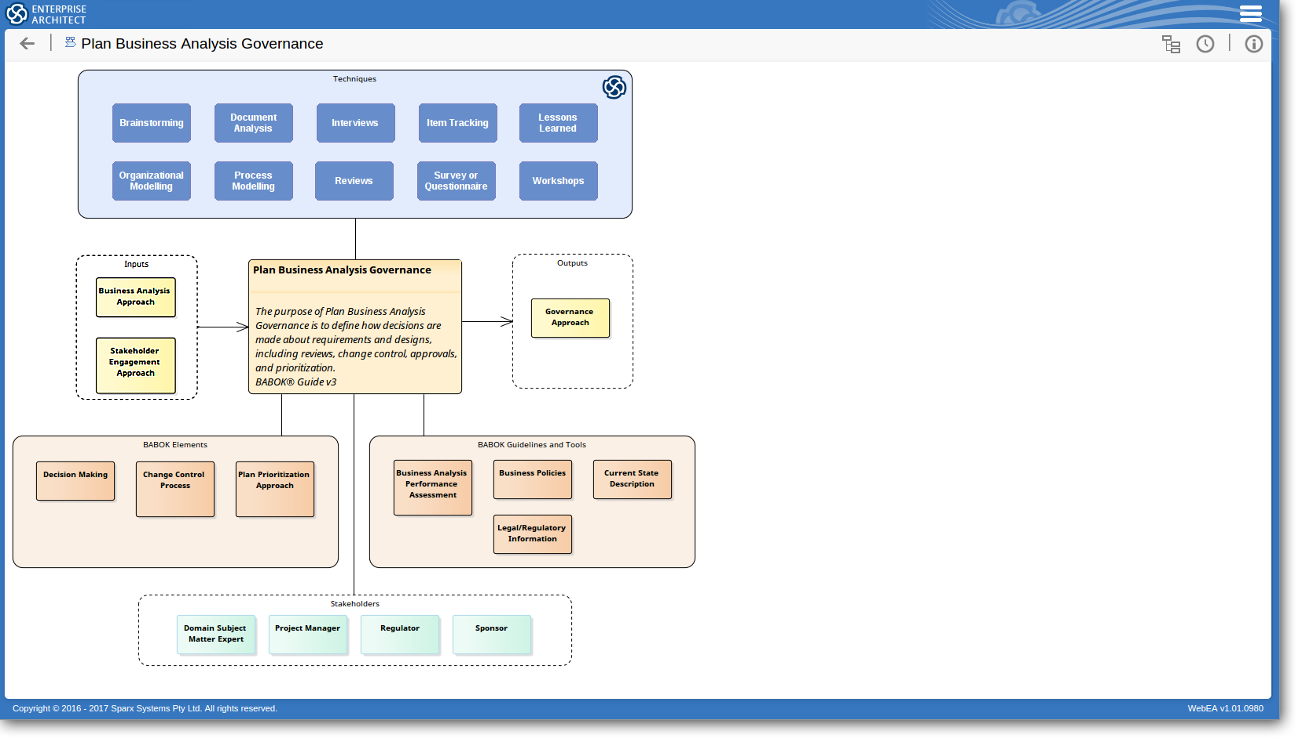Open the Change Control Process element
1310x750 pixels.
point(175,489)
